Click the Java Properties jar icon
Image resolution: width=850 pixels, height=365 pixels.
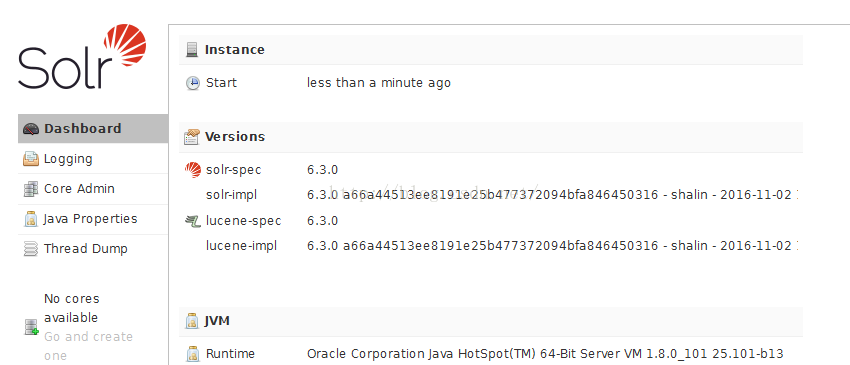[31, 219]
